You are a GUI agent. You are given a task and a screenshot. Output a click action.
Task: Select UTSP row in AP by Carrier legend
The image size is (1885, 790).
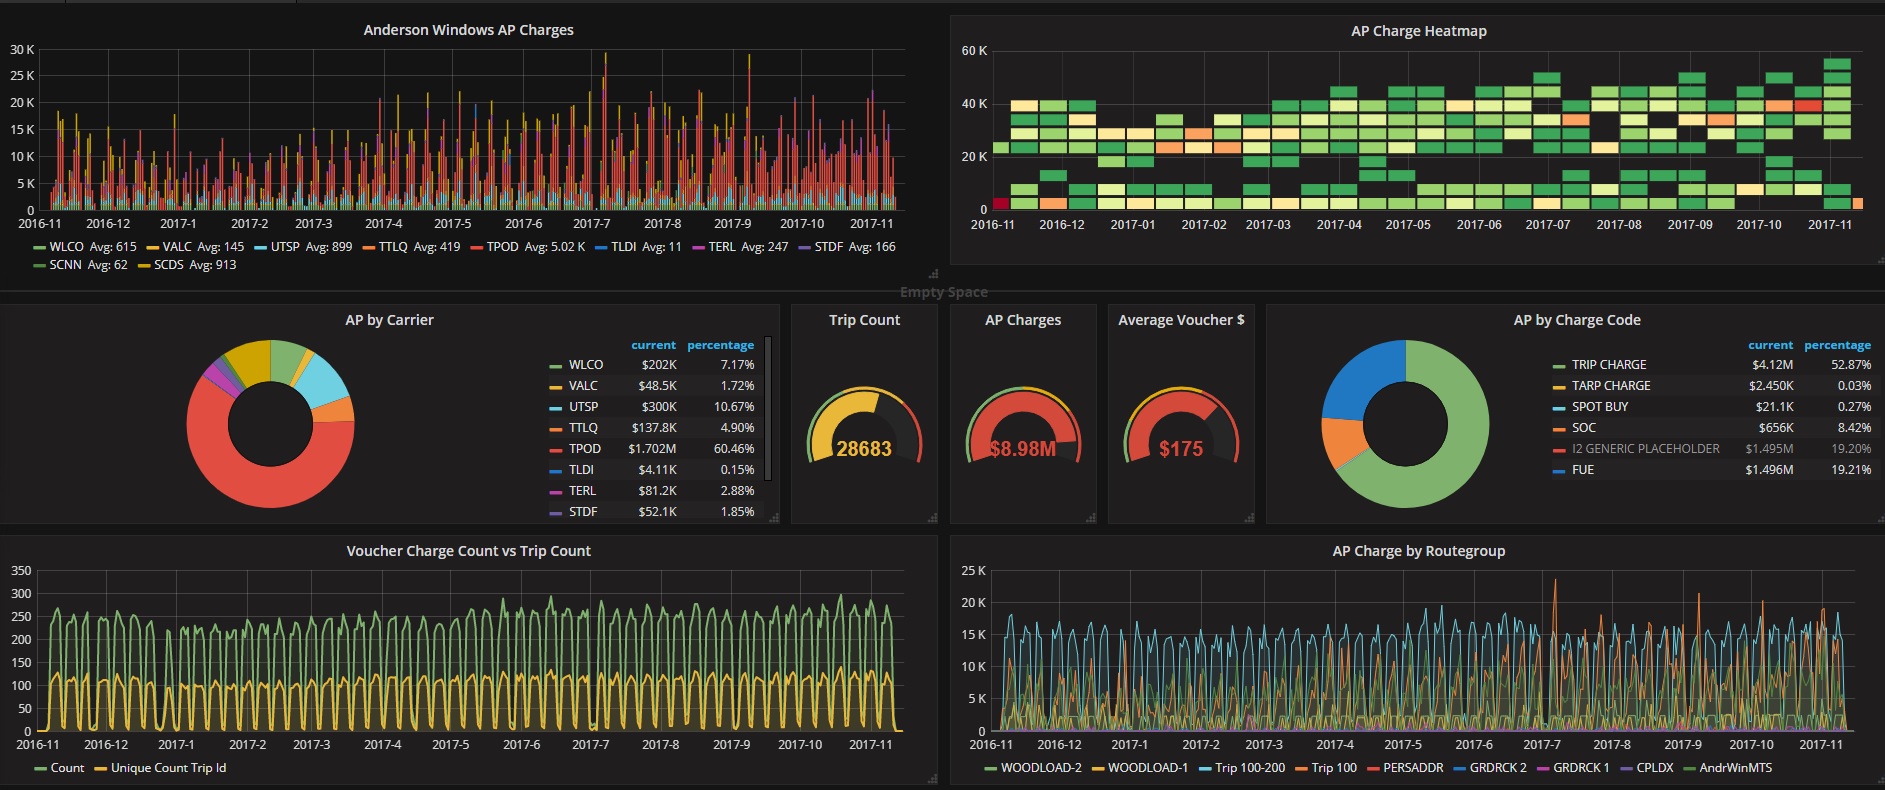652,407
